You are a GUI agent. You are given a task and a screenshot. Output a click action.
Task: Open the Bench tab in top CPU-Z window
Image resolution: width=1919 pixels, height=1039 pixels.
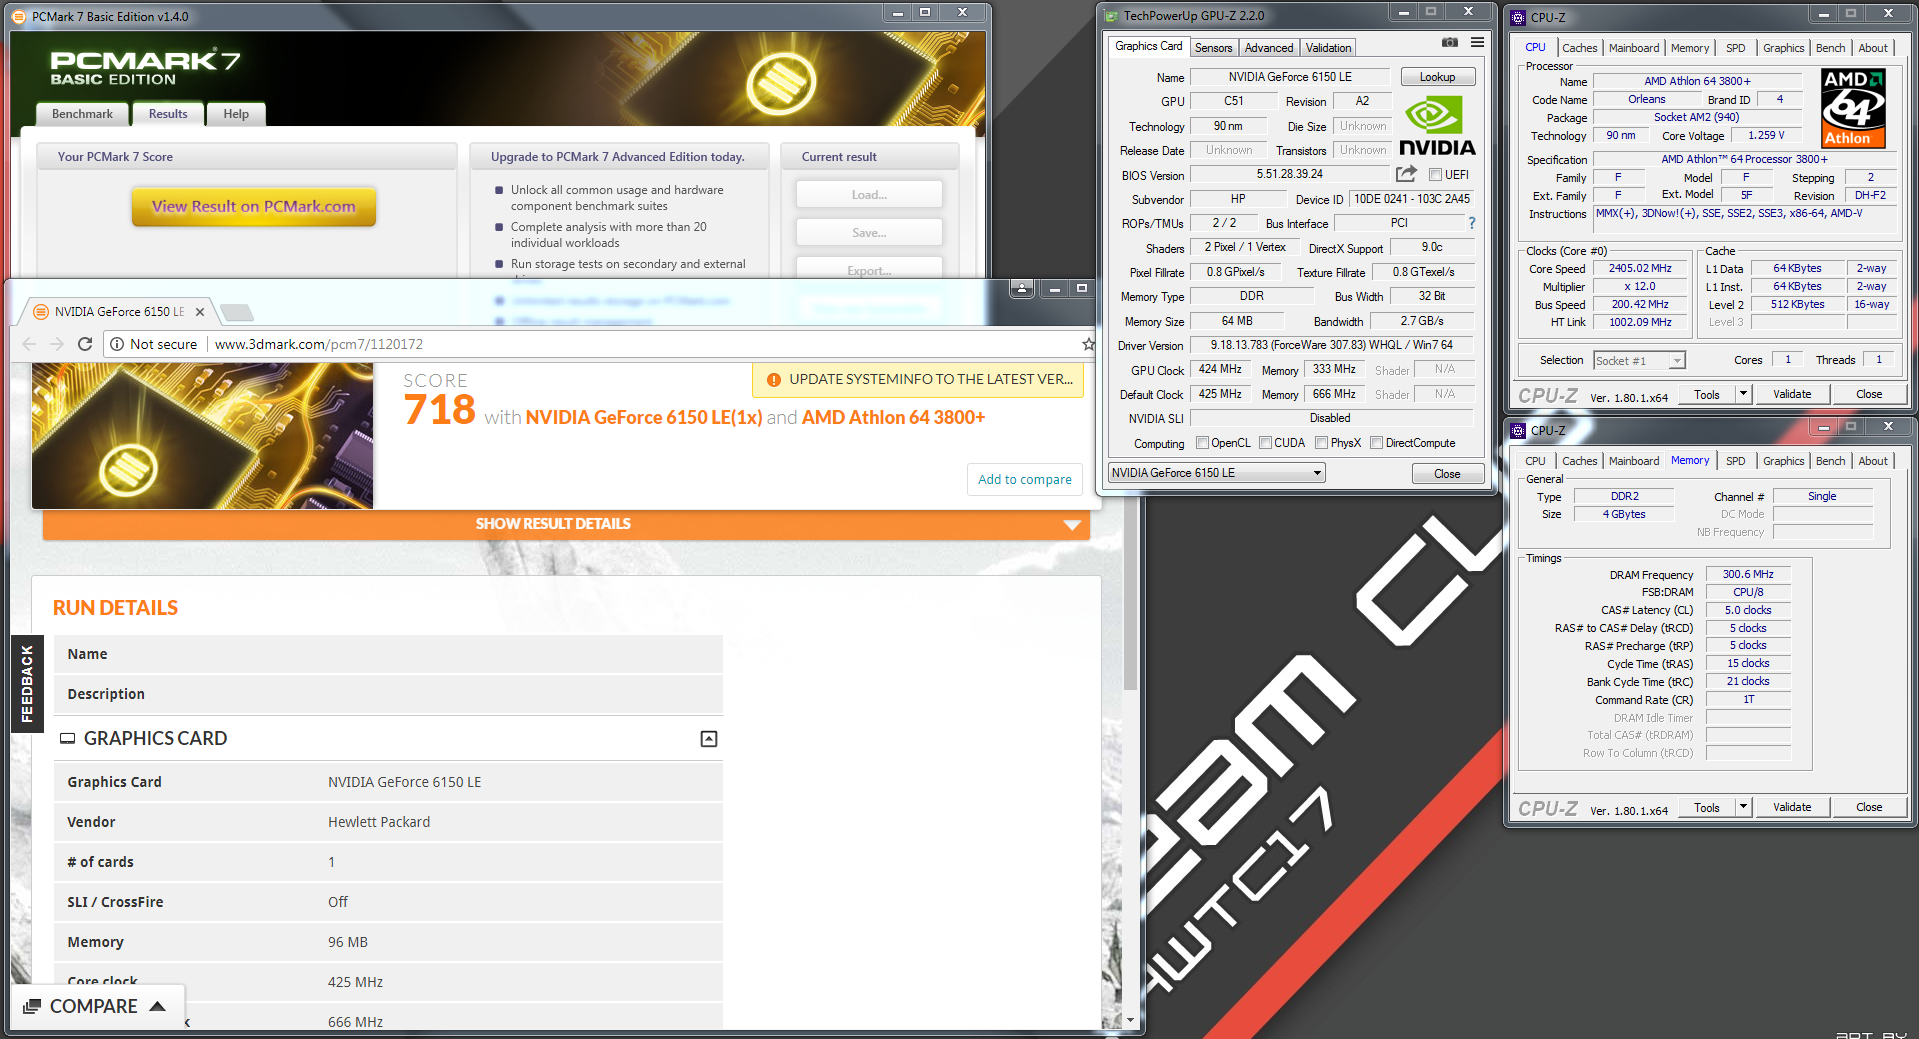(x=1831, y=48)
